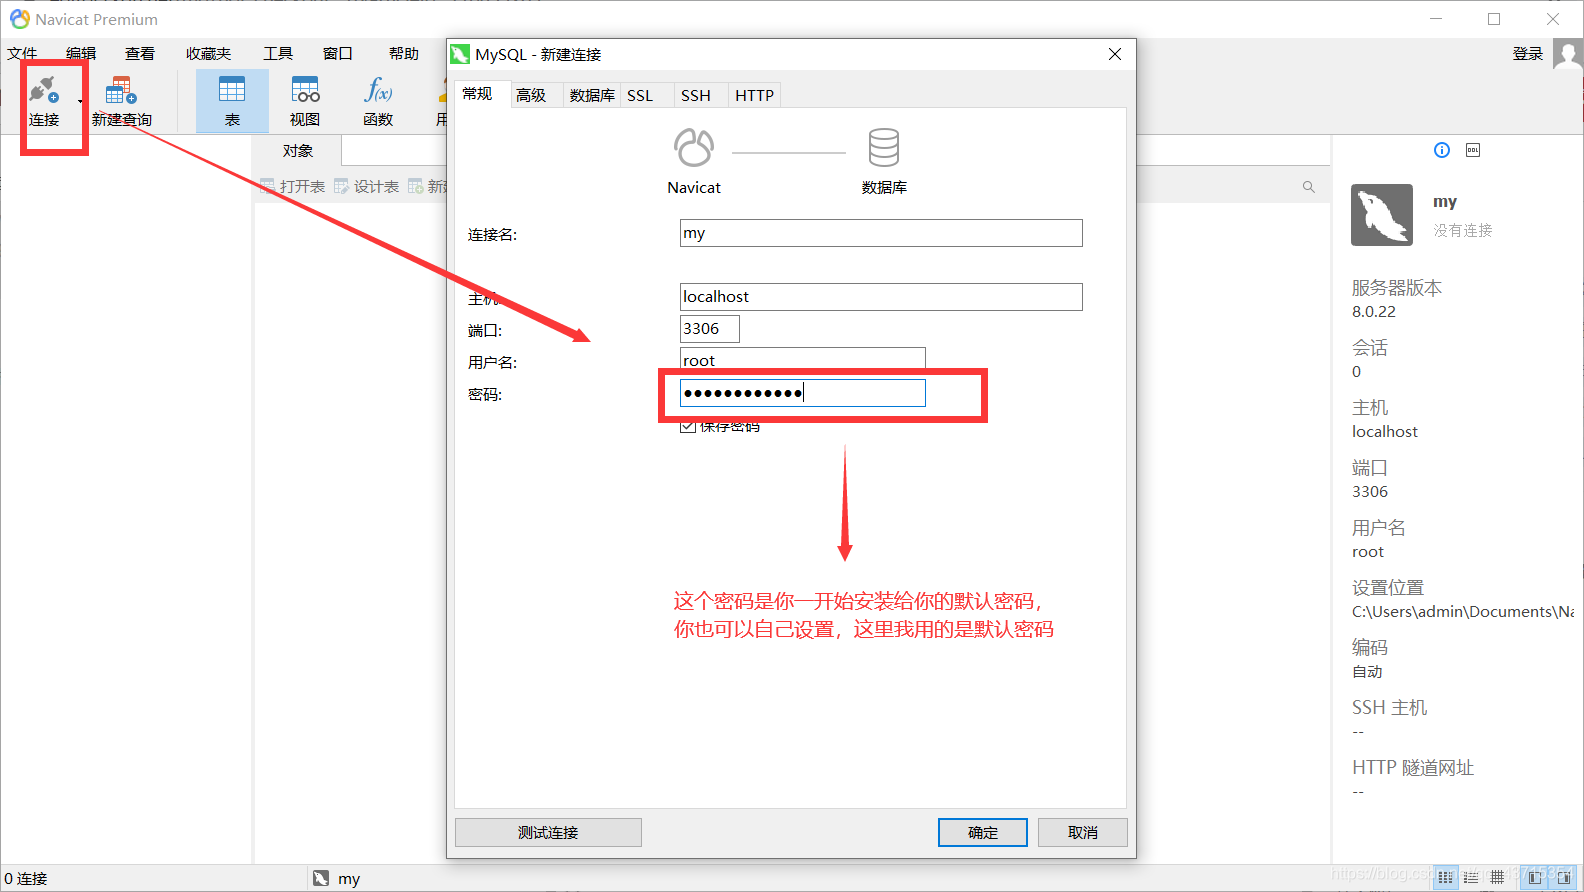Open the 帮助 help menu
This screenshot has height=892, width=1584.
tap(404, 54)
